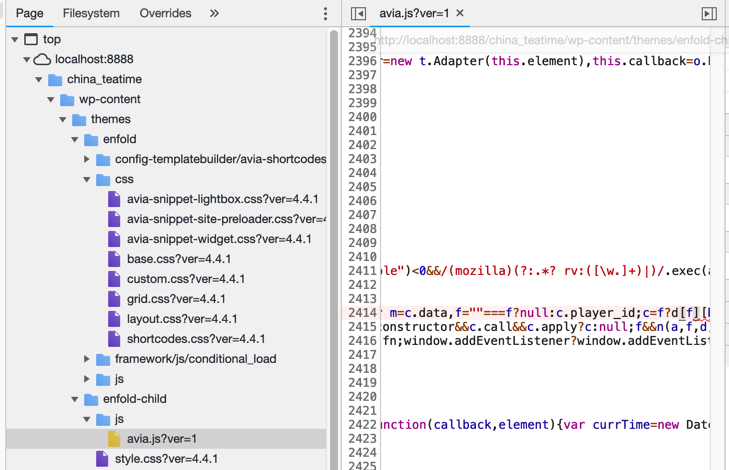Collapse the wp-content folder
This screenshot has height=470, width=729.
(51, 99)
